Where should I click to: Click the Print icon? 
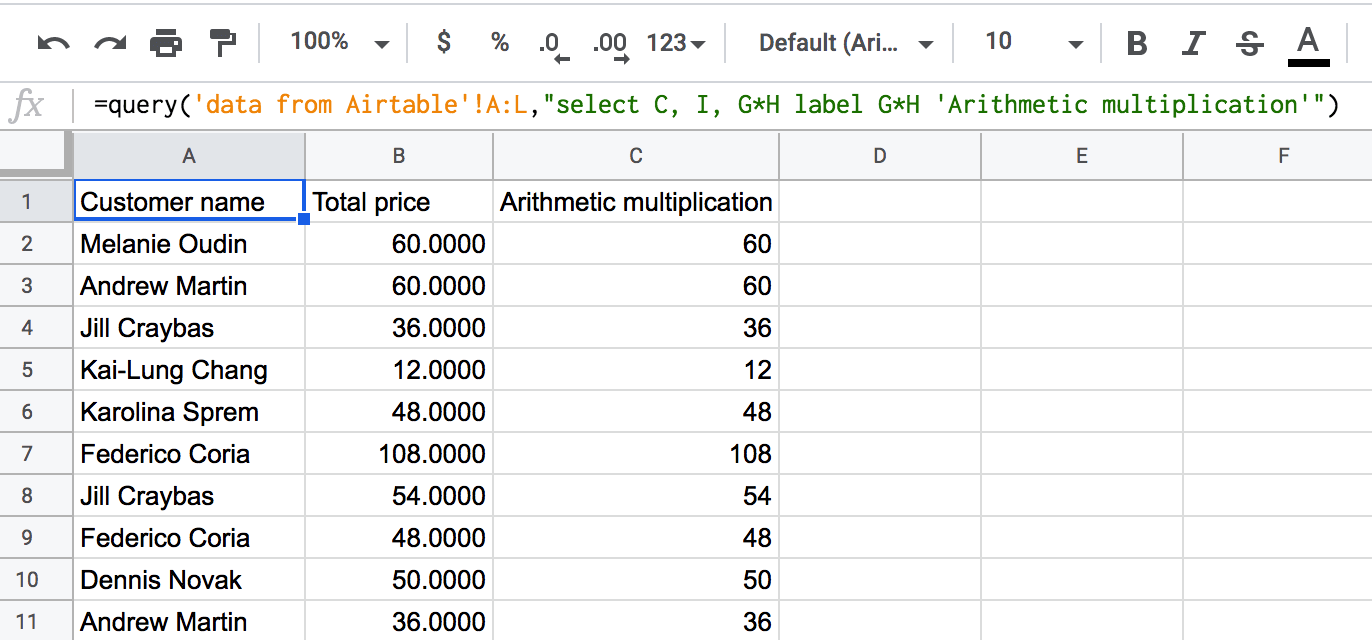(166, 43)
